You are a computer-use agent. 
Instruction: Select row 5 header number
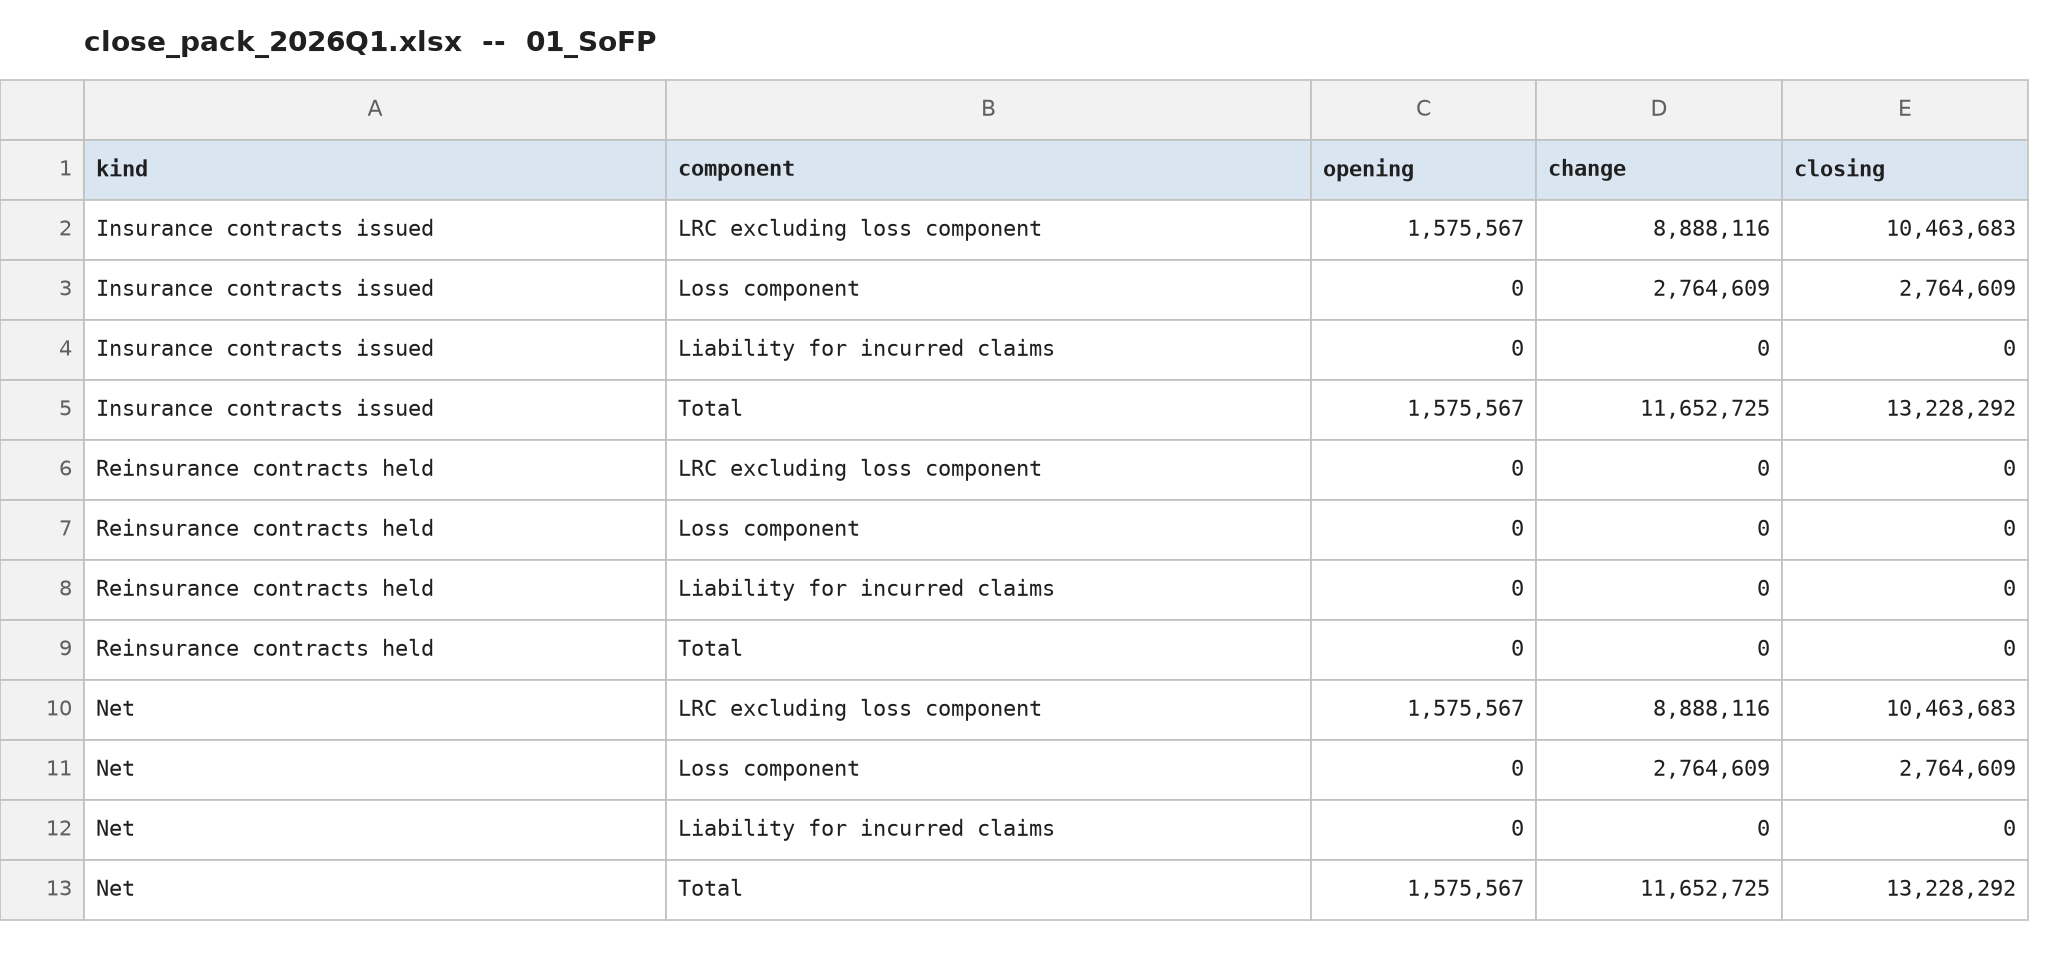pyautogui.click(x=42, y=410)
